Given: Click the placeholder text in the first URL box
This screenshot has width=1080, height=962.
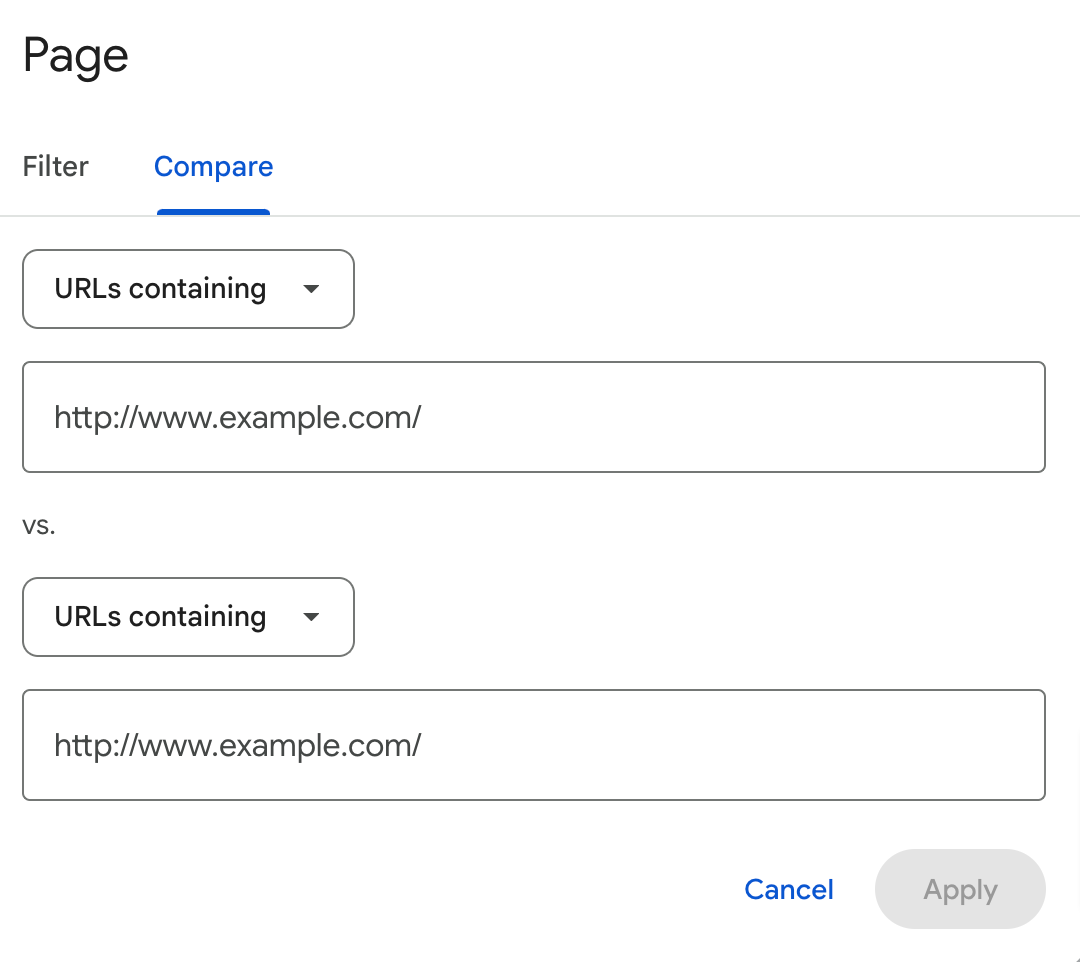Looking at the screenshot, I should (x=238, y=417).
